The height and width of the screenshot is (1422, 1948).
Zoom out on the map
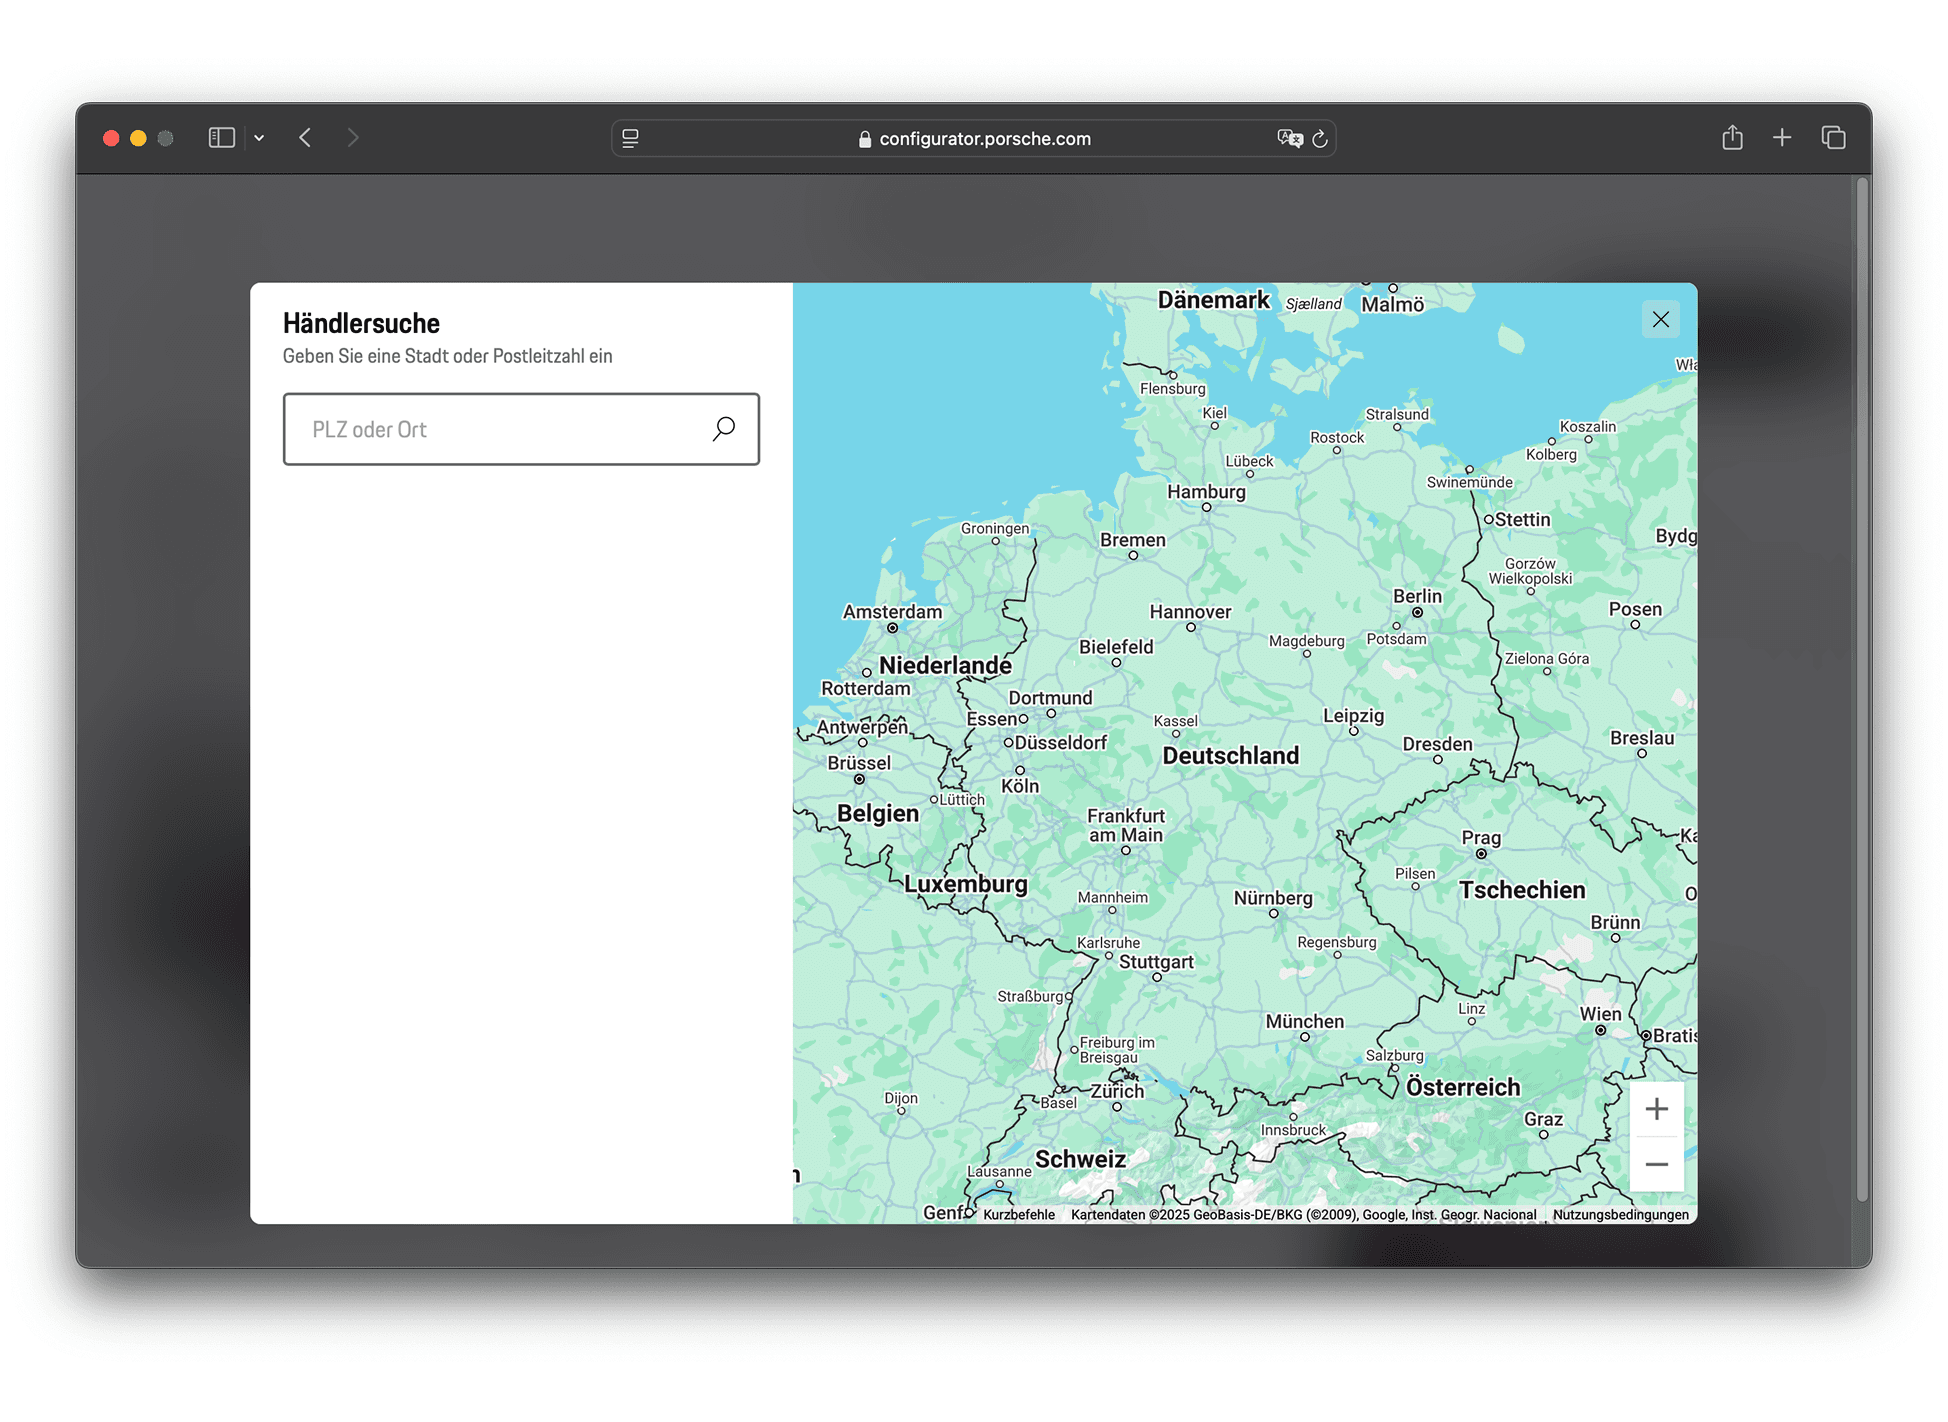tap(1657, 1164)
